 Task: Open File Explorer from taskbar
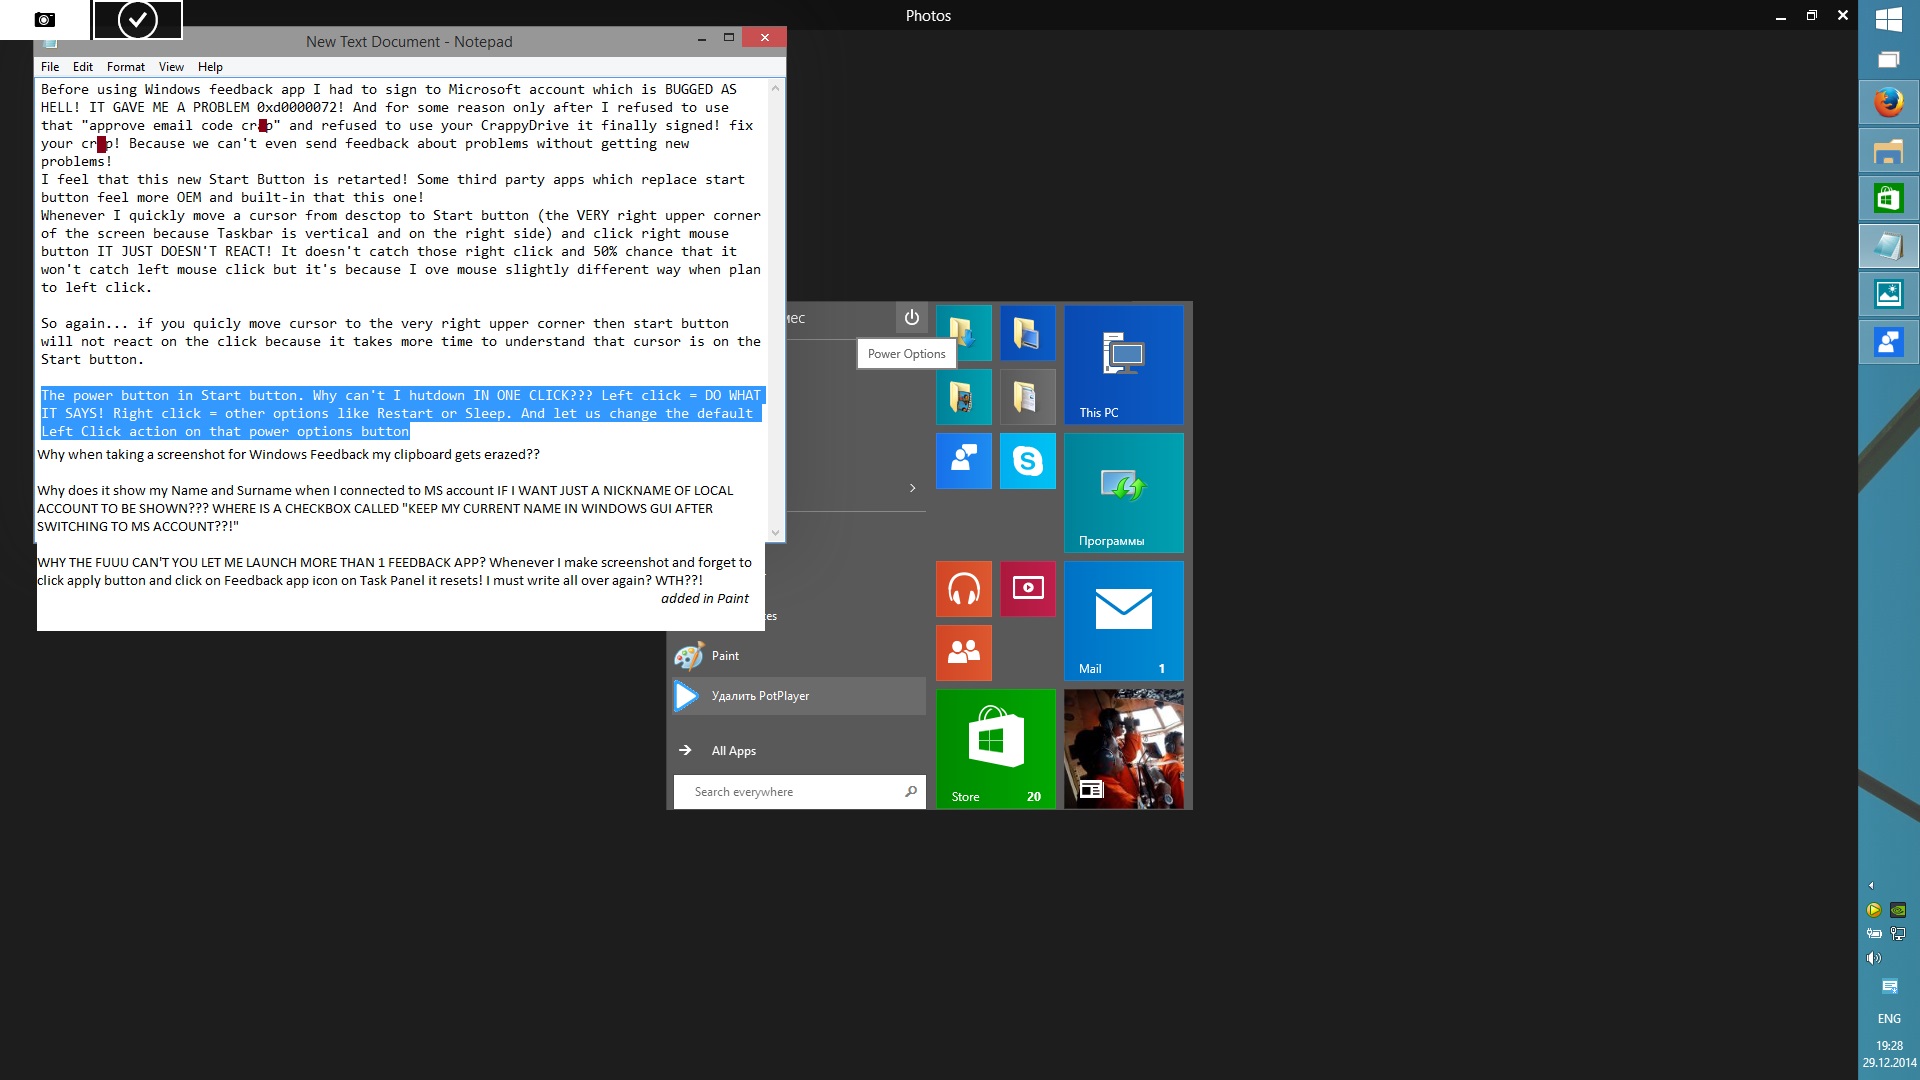point(1889,152)
